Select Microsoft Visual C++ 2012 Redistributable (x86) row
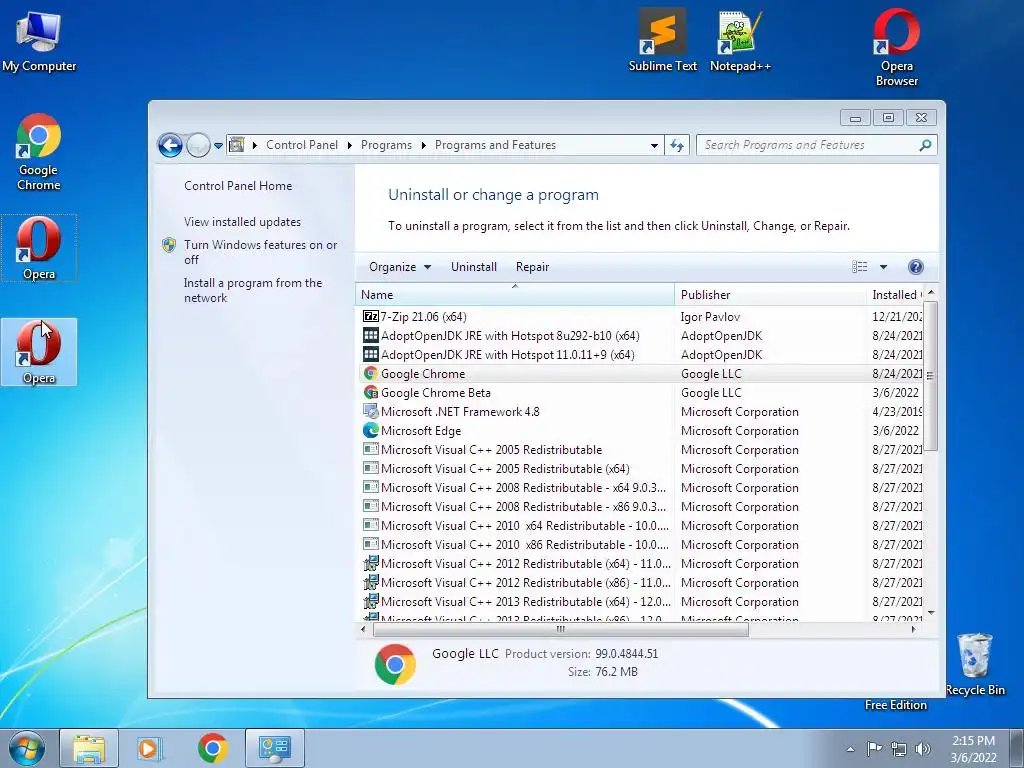1024x768 pixels. click(x=640, y=583)
